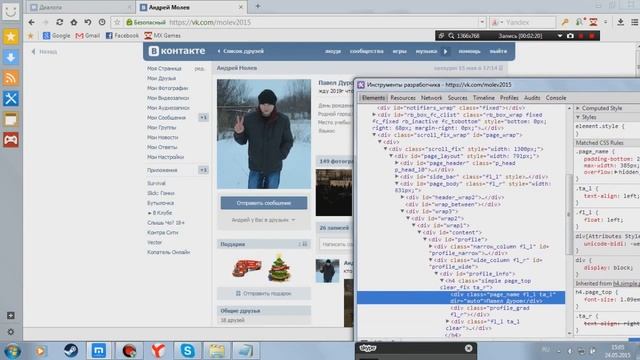The width and height of the screenshot is (640, 360).
Task: Click the ВКонтакте logo
Action: (177, 51)
